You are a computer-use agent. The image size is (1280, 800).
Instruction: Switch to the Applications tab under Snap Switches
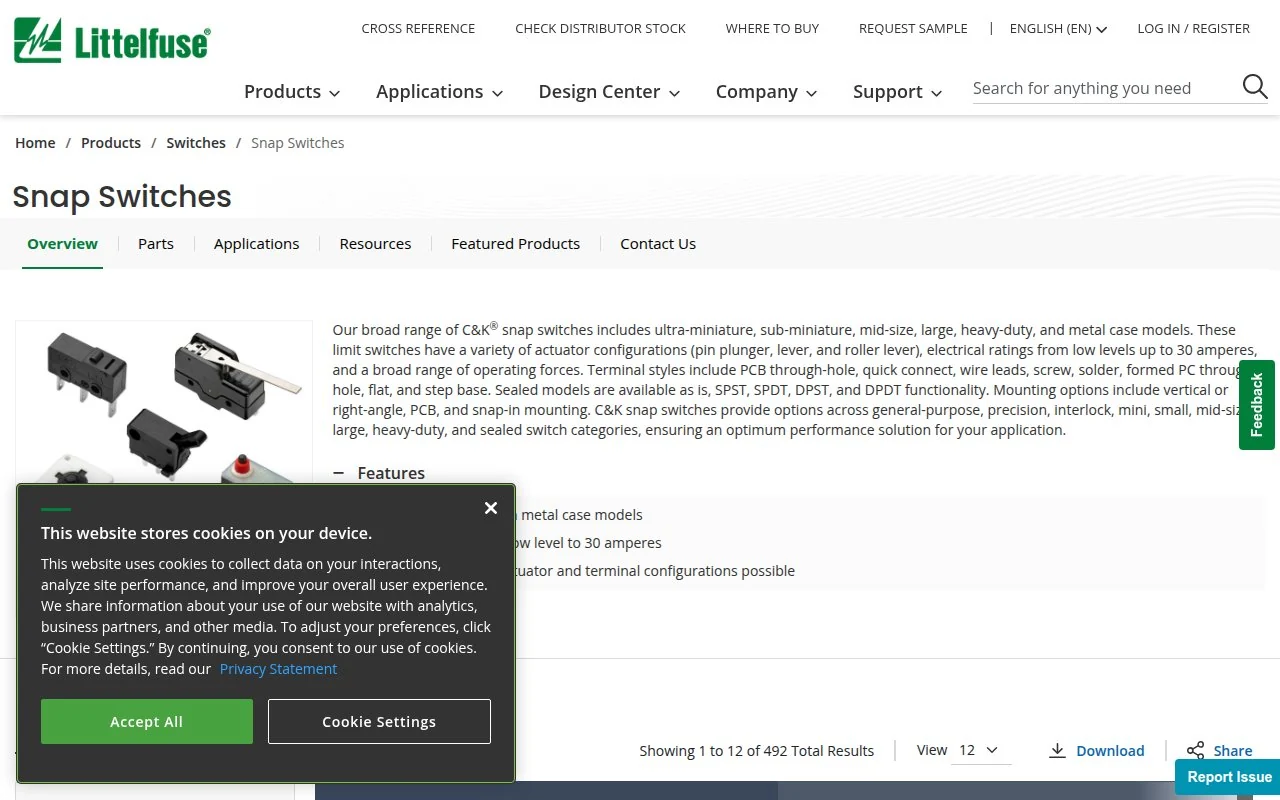(x=256, y=244)
